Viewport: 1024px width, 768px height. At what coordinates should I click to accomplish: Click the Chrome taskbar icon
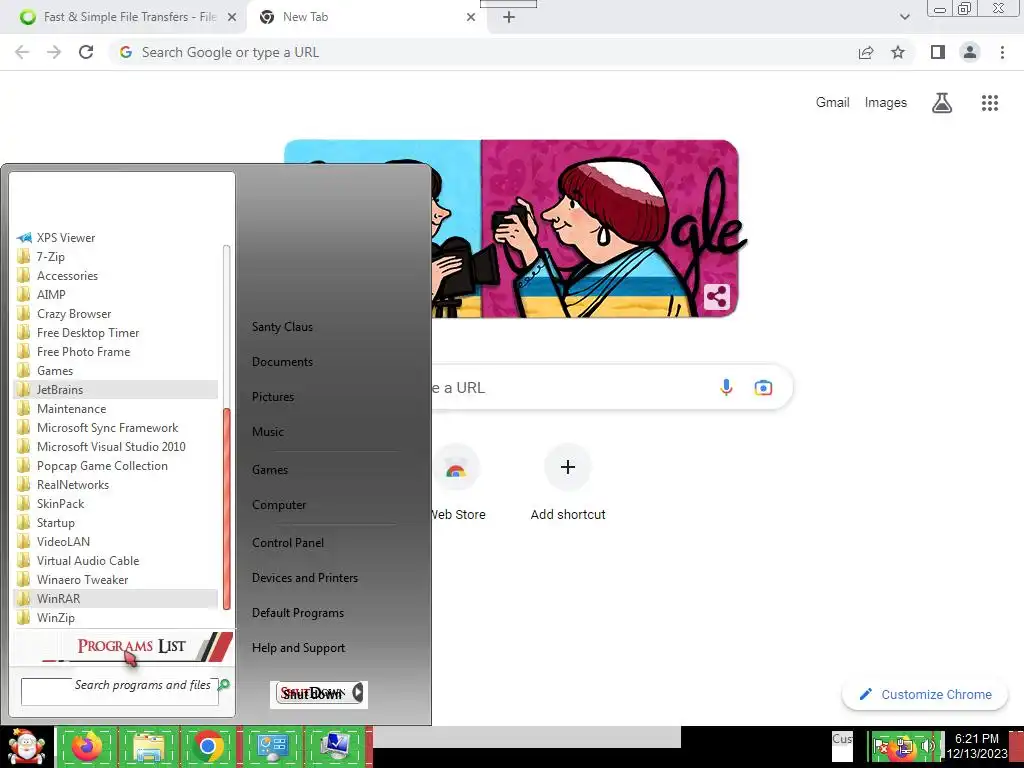pos(208,746)
